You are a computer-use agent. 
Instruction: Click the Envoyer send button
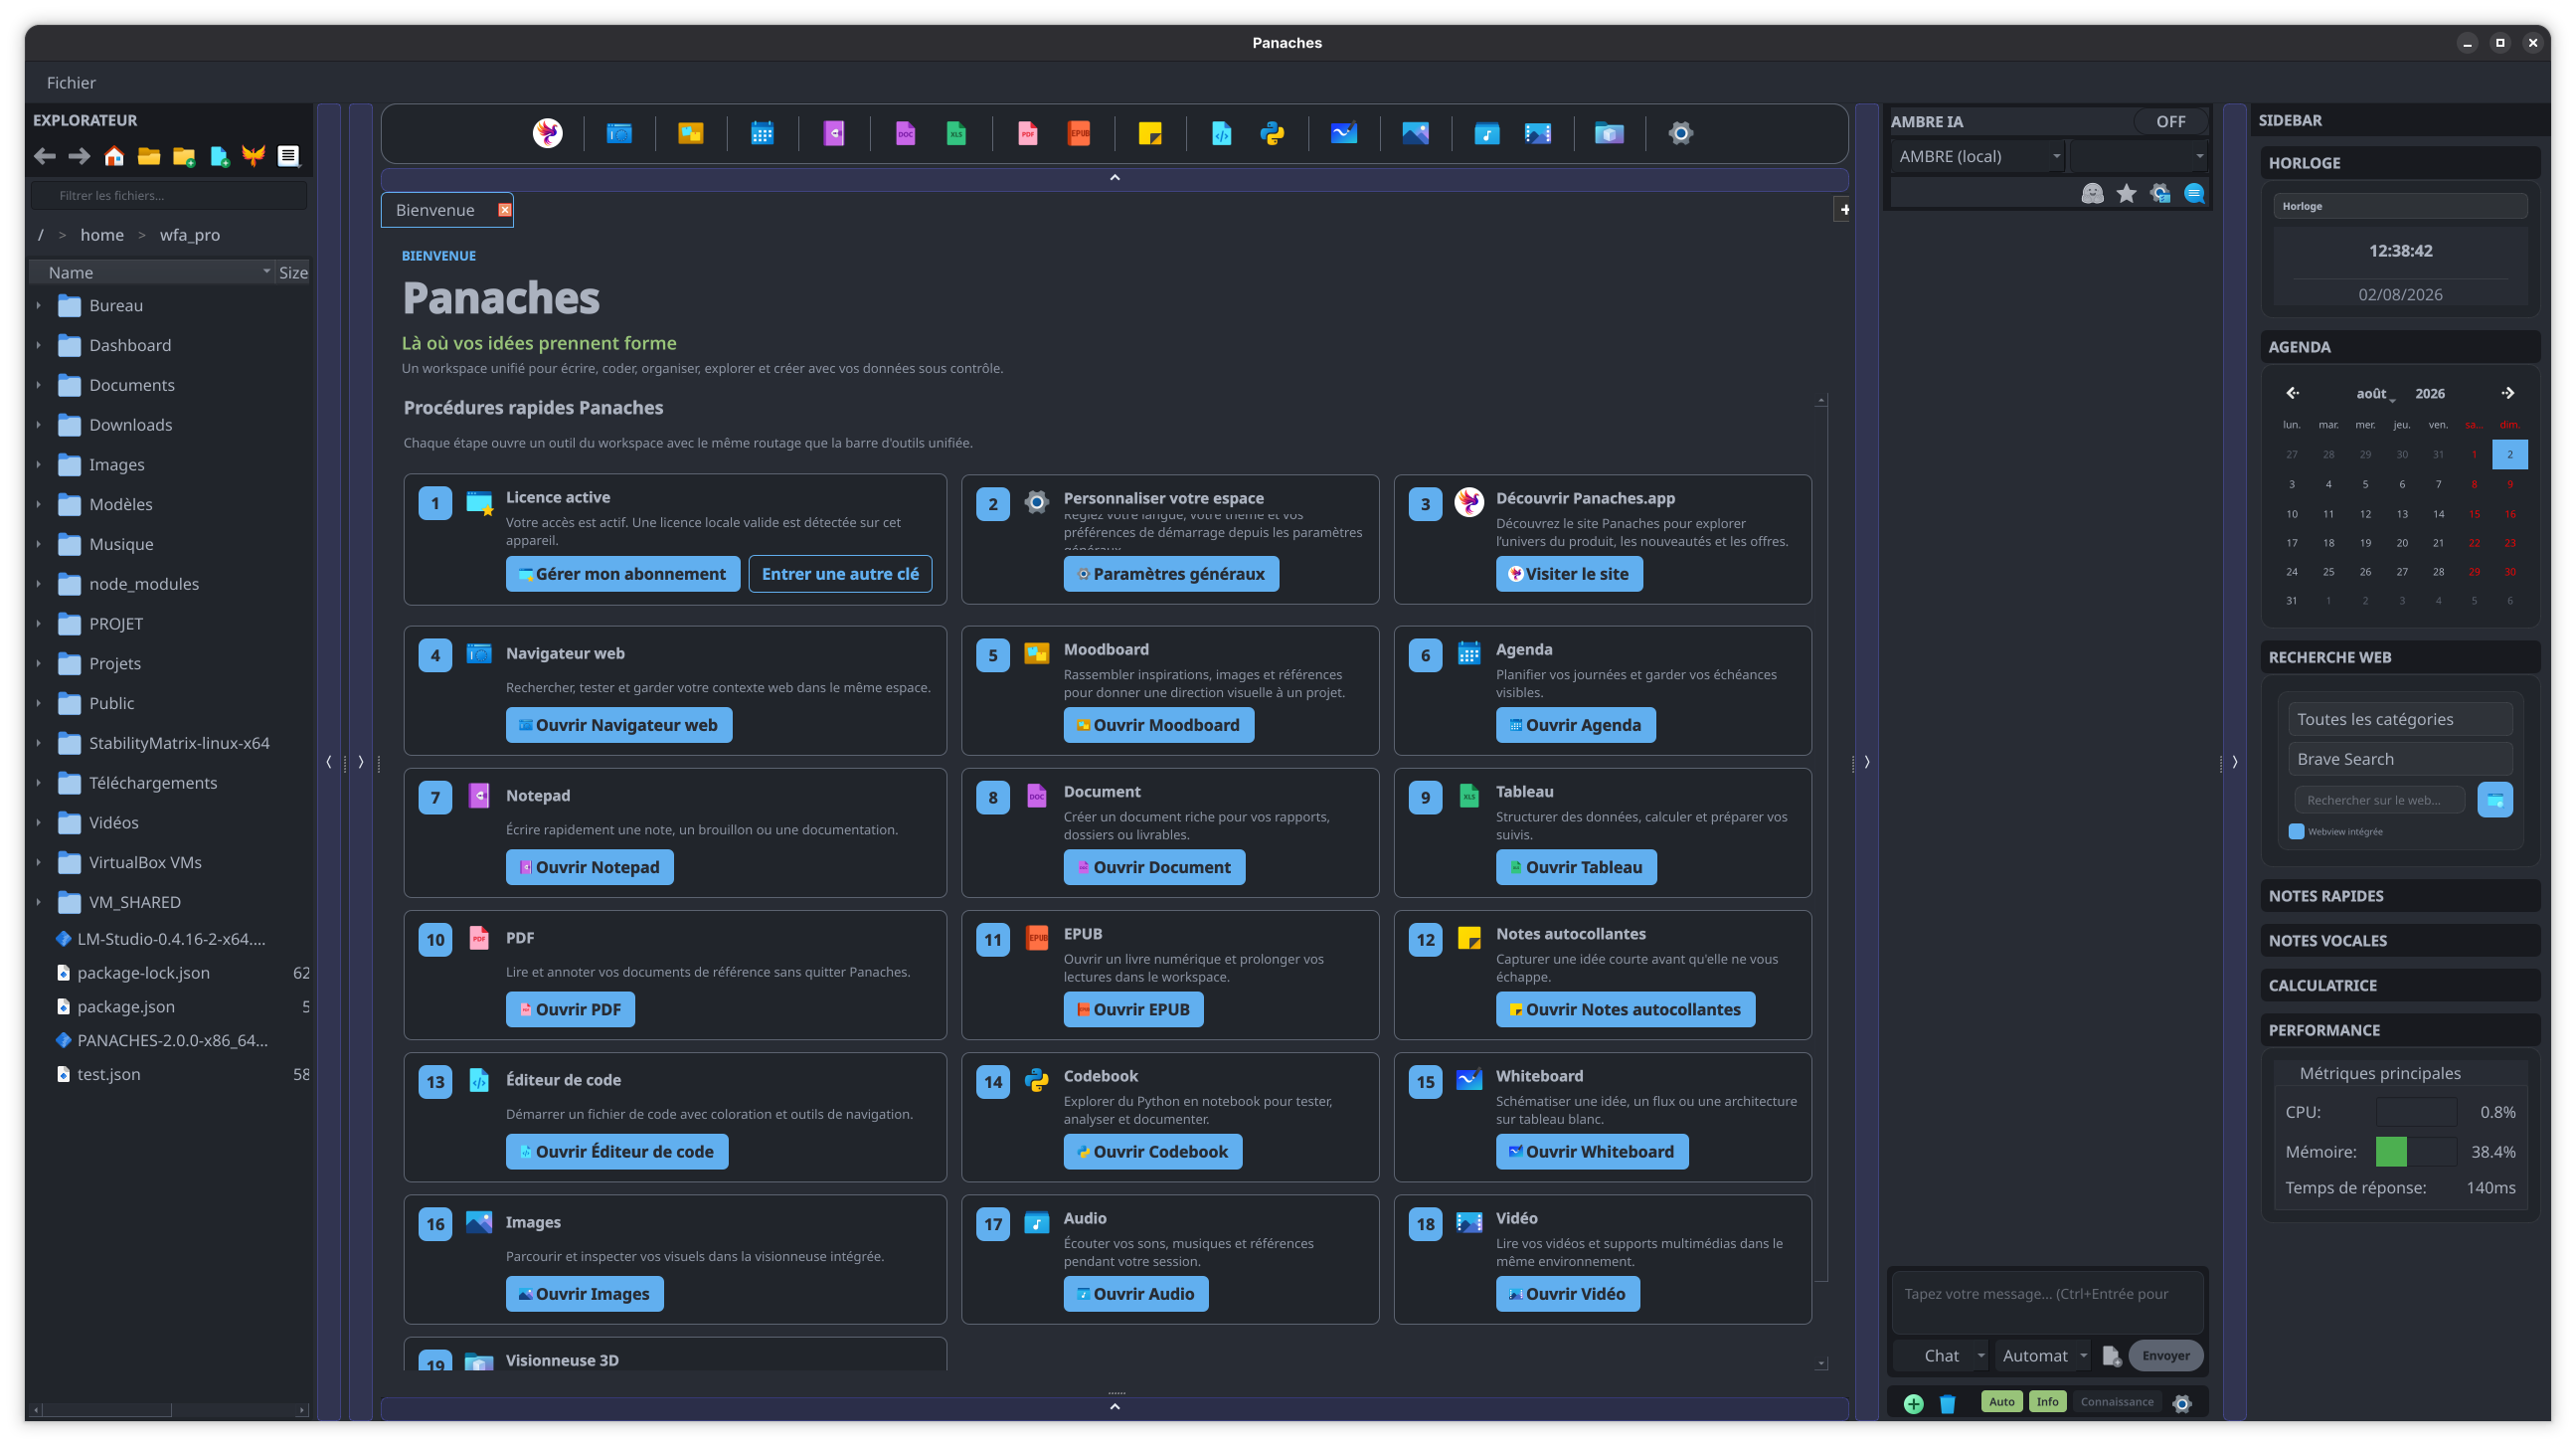[2166, 1356]
